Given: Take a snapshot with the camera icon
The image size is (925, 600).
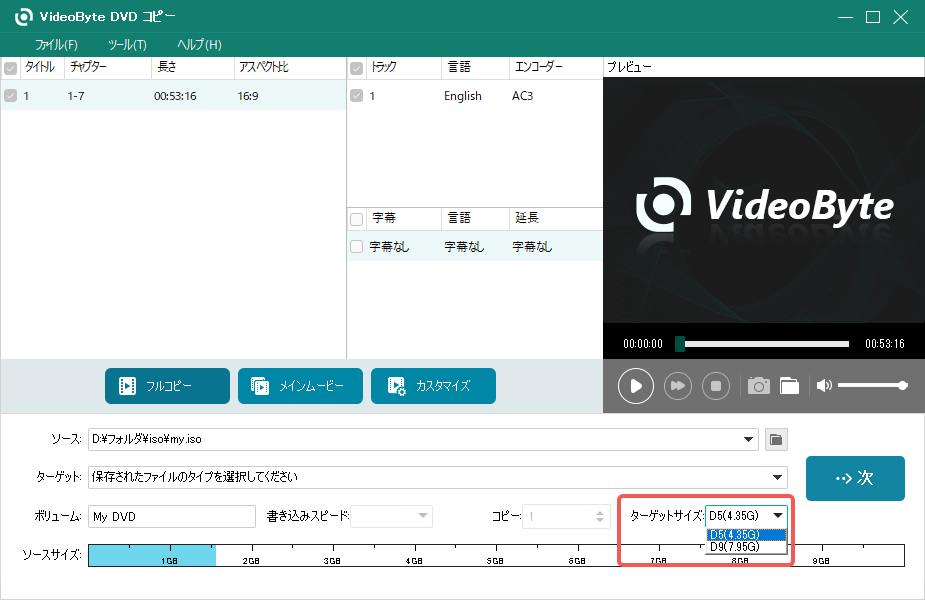Looking at the screenshot, I should pos(758,385).
